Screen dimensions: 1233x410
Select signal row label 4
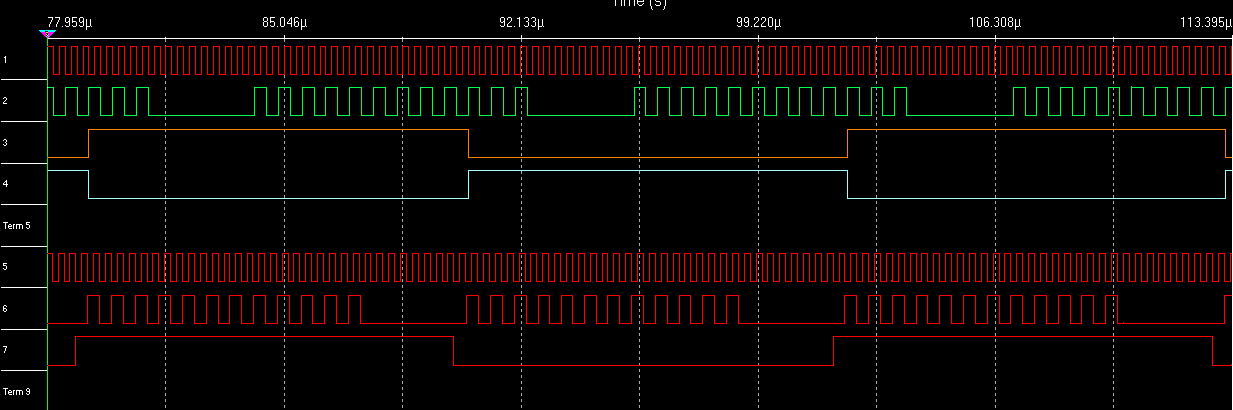5,184
